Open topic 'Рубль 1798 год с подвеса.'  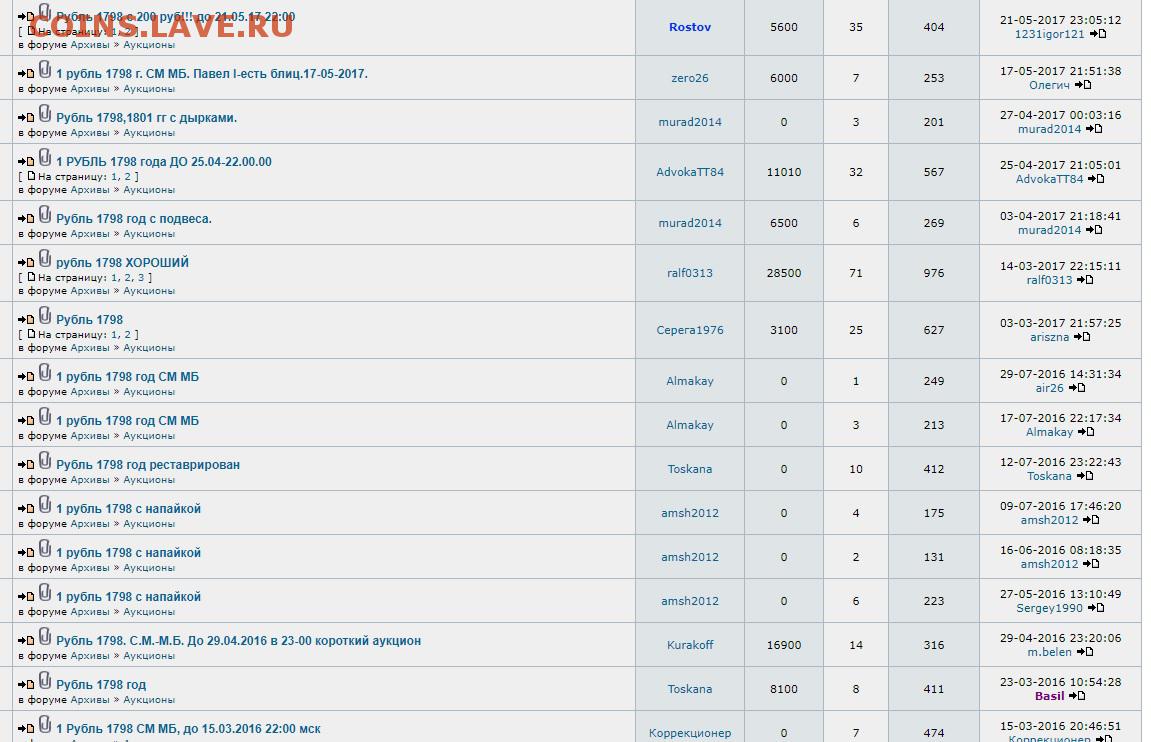point(134,219)
